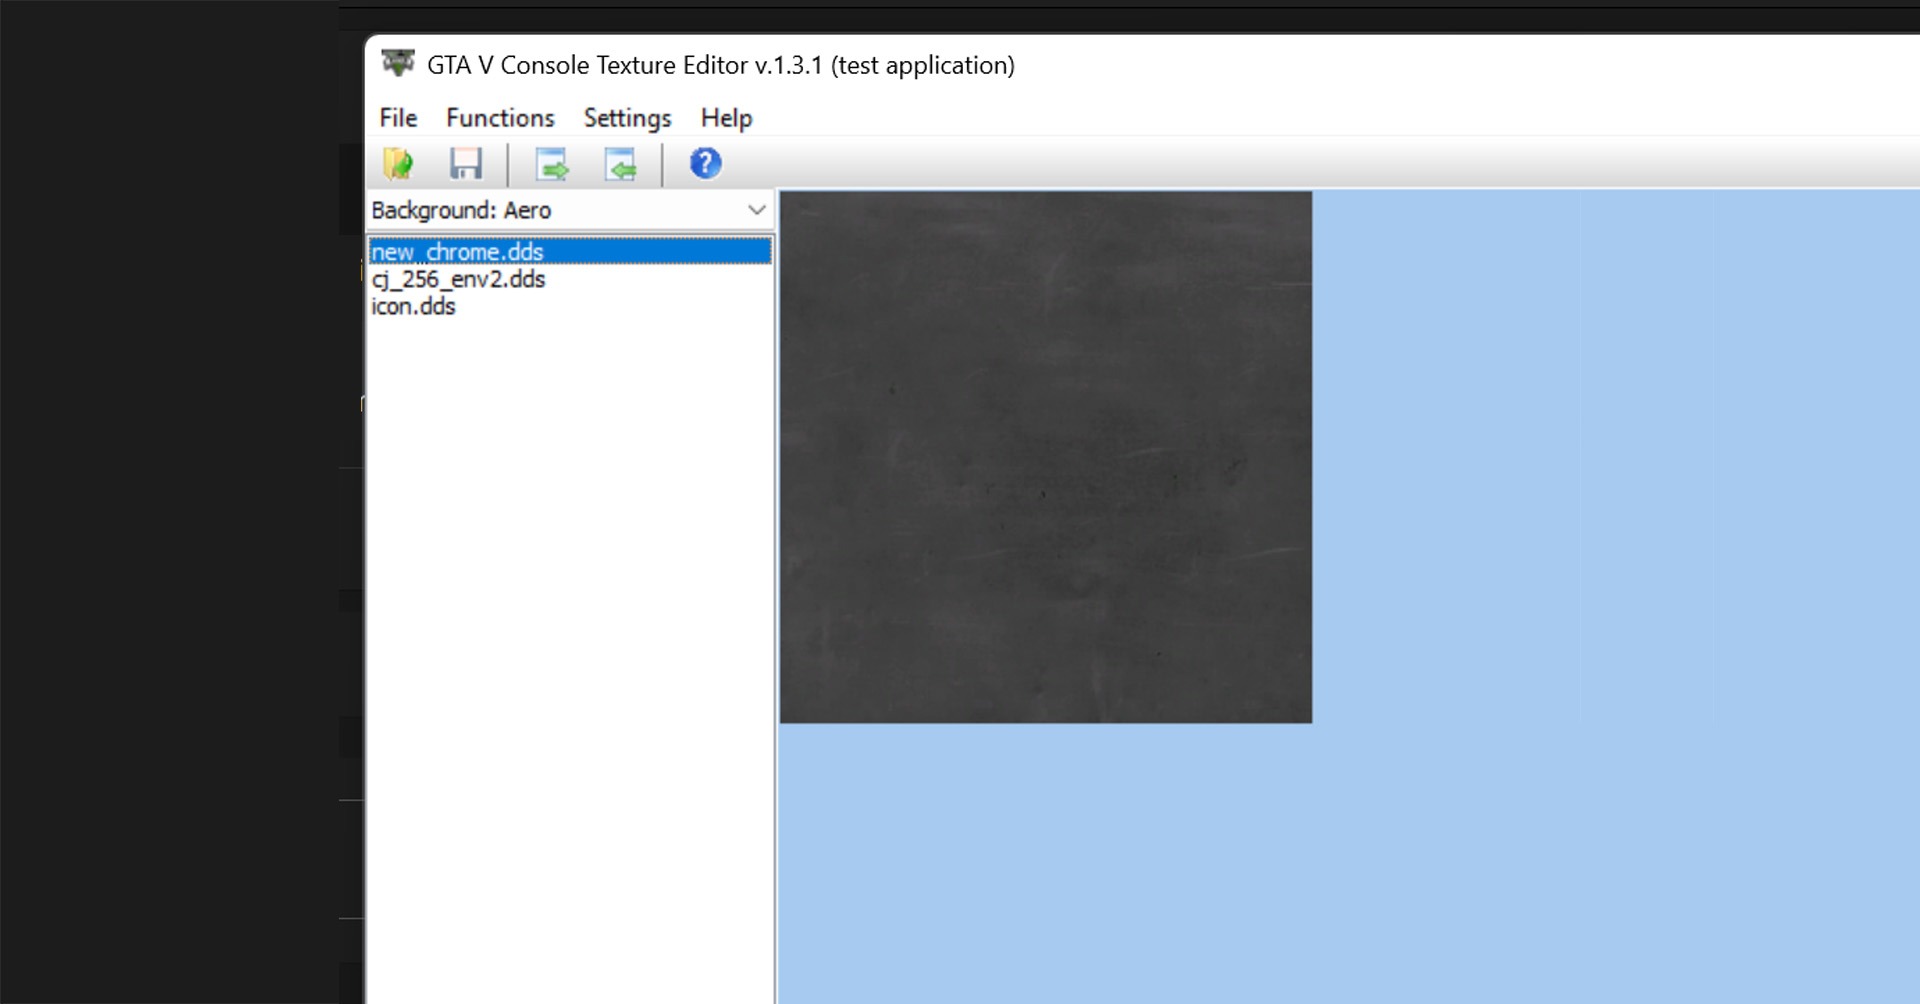
Task: Click the open folder toolbar icon
Action: (398, 163)
